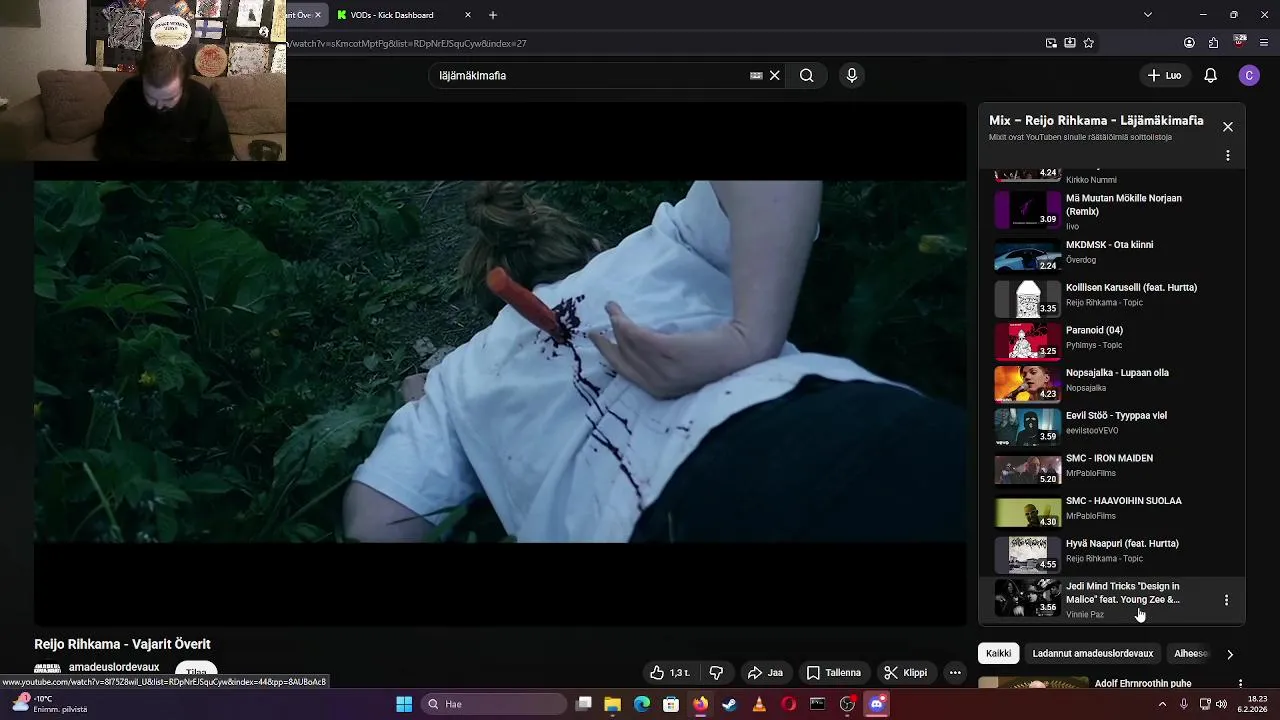Click the Luo create button
This screenshot has height=720, width=1280.
(x=1164, y=75)
